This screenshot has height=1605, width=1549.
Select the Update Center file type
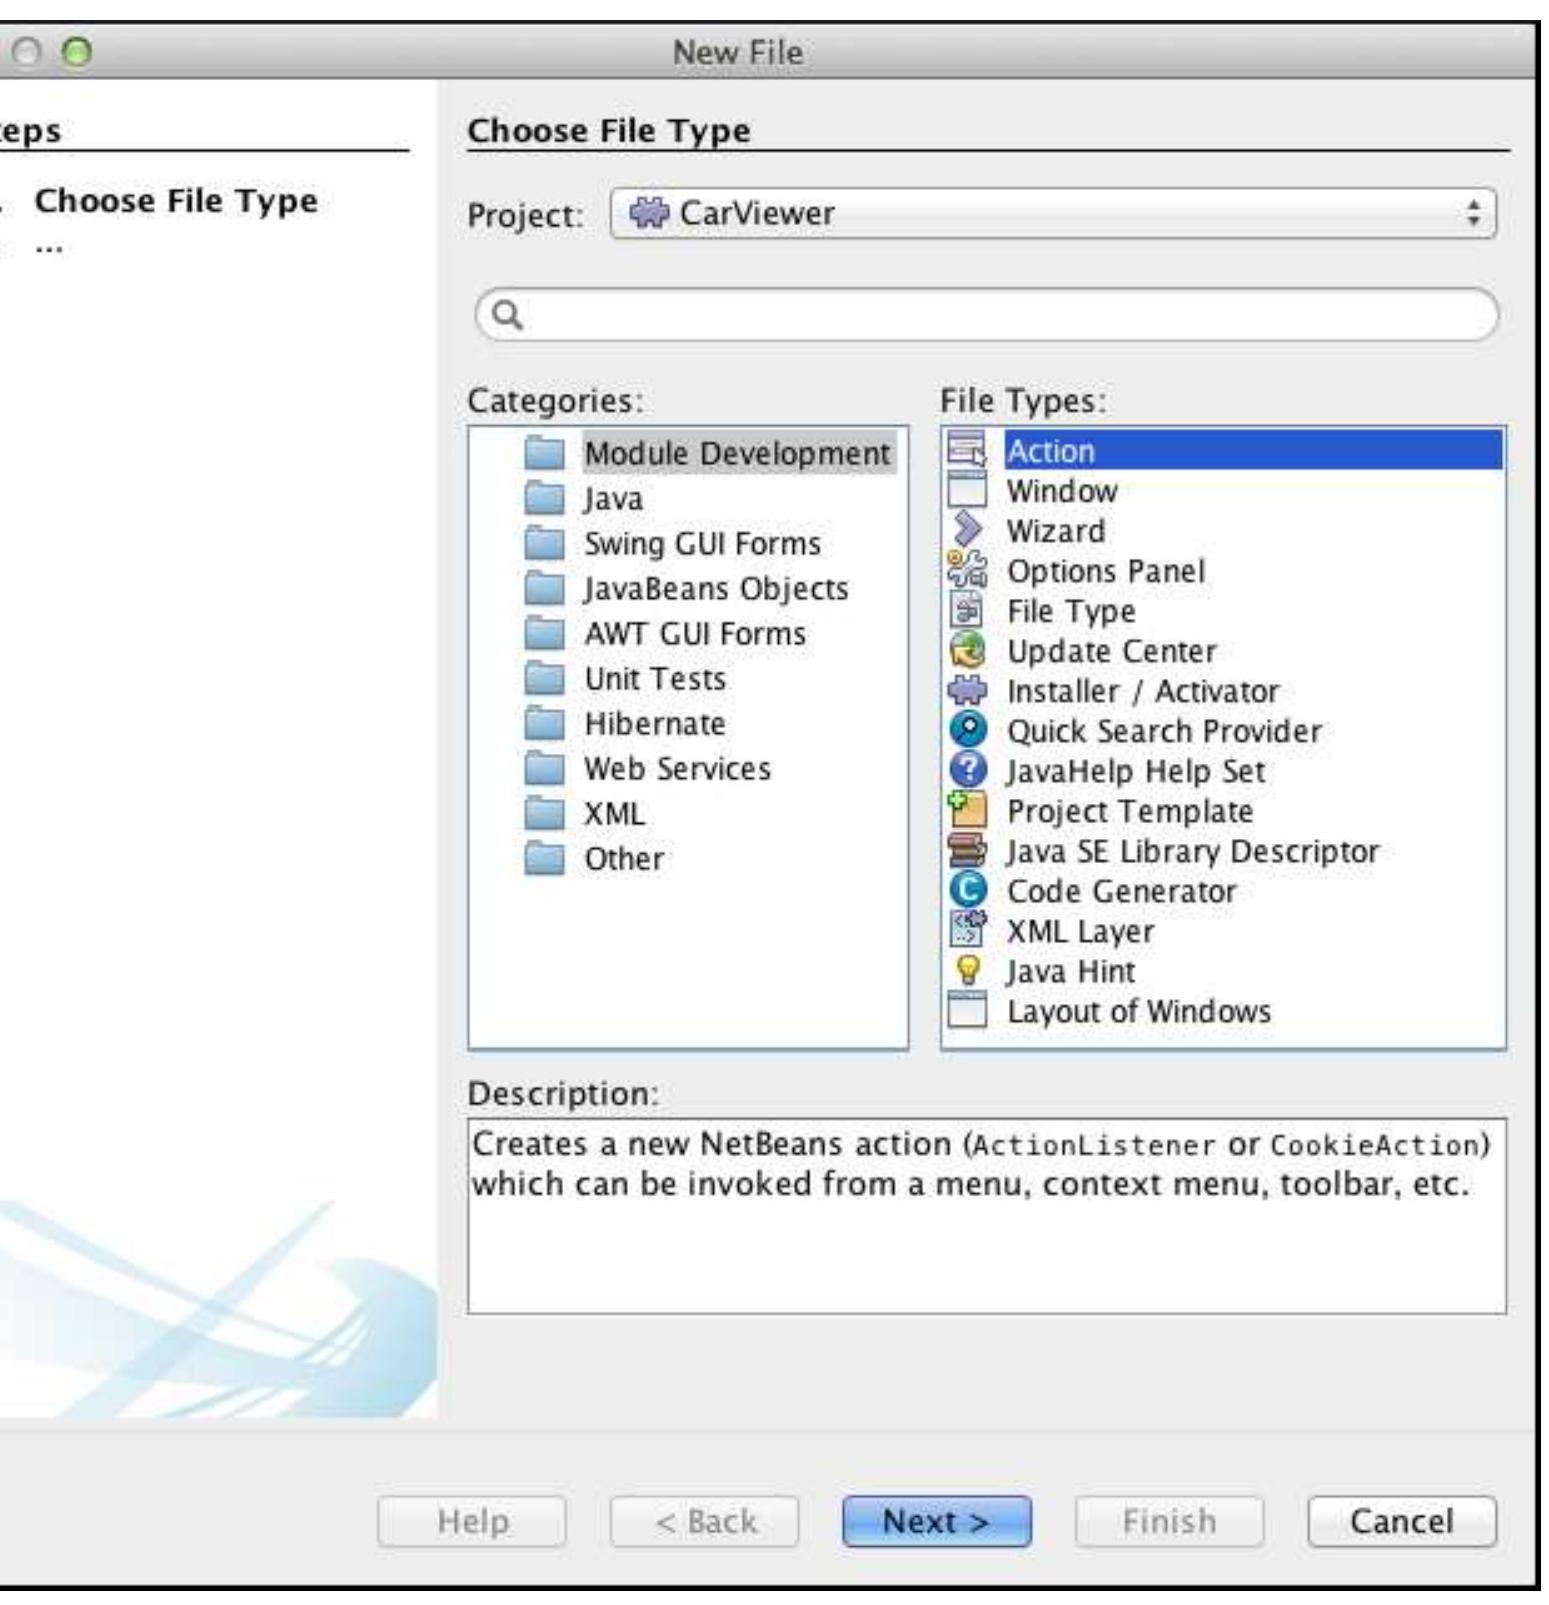coord(1111,650)
